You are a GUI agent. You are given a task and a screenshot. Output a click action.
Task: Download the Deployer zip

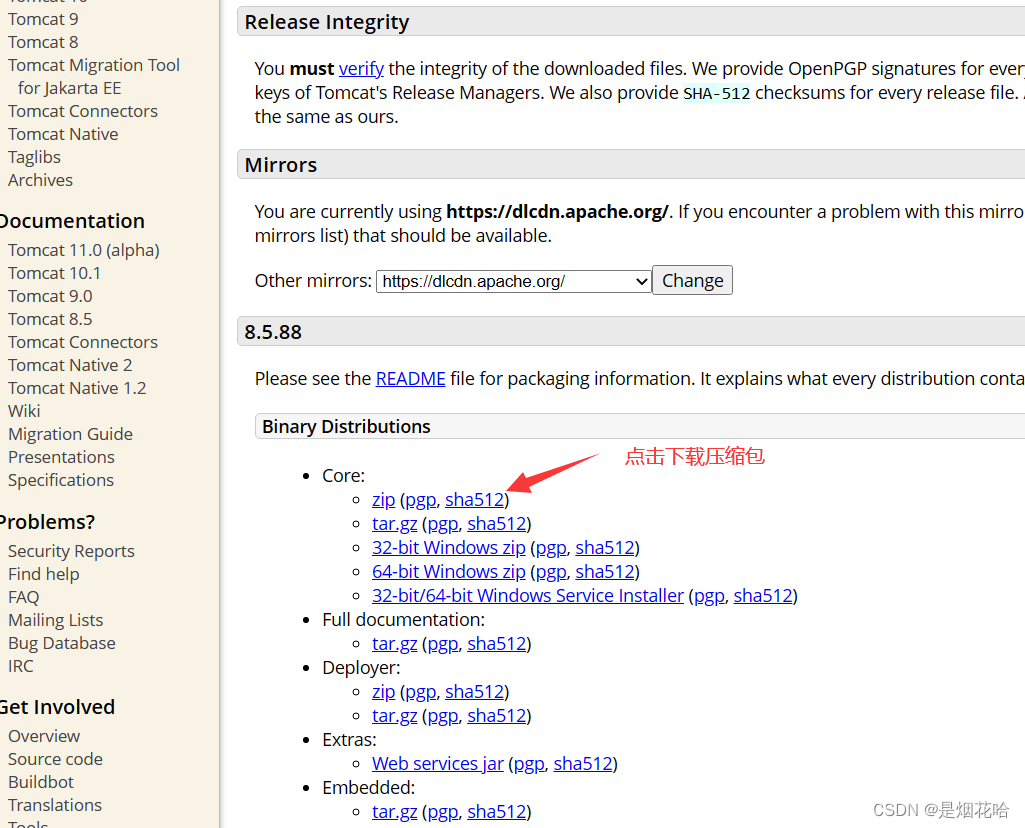[384, 692]
